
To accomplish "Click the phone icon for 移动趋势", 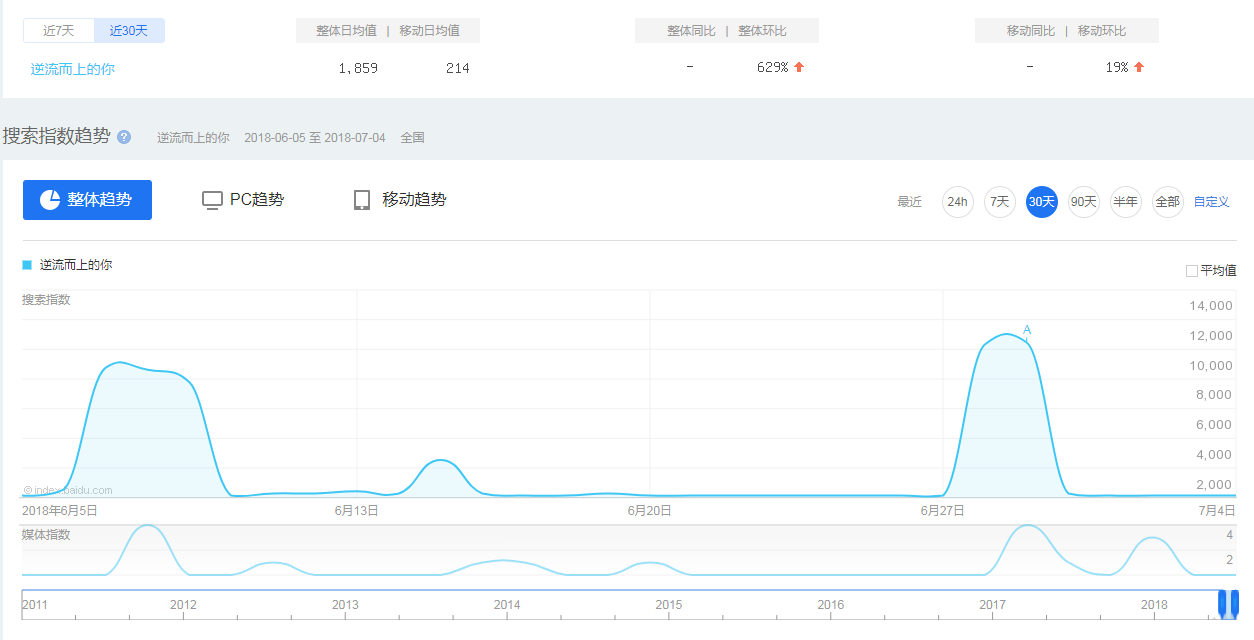I will coord(362,200).
